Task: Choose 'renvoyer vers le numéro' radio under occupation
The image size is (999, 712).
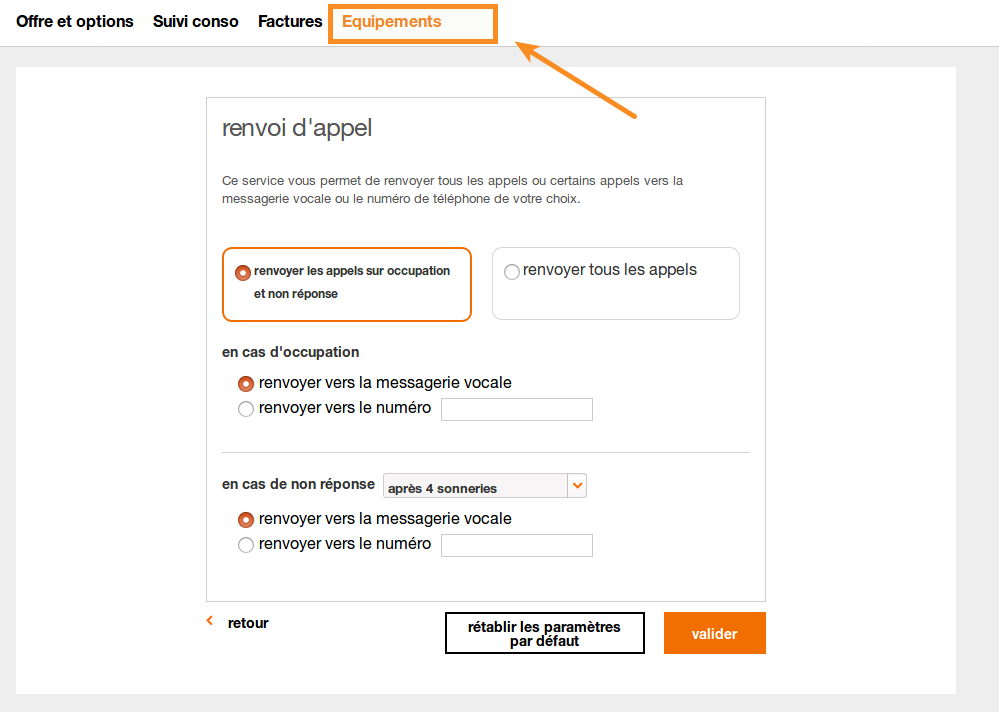Action: tap(246, 409)
